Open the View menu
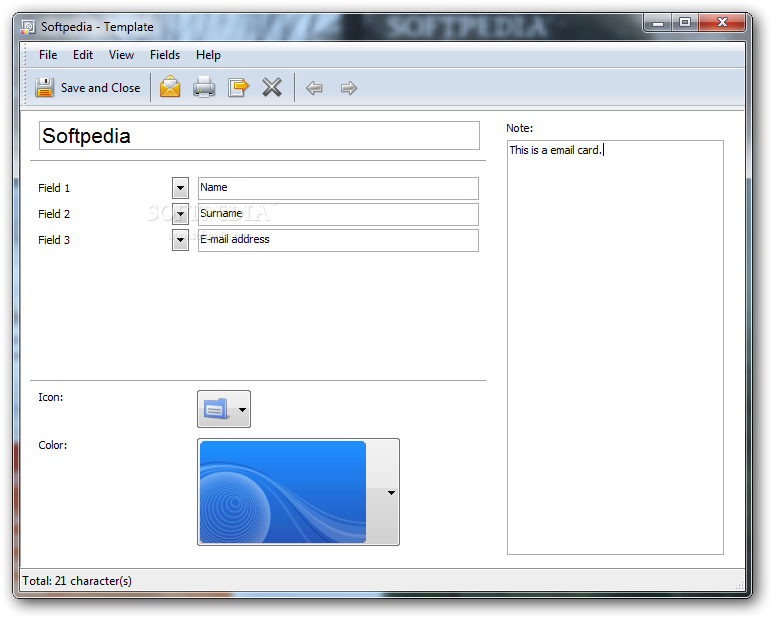The image size is (773, 619). click(121, 55)
